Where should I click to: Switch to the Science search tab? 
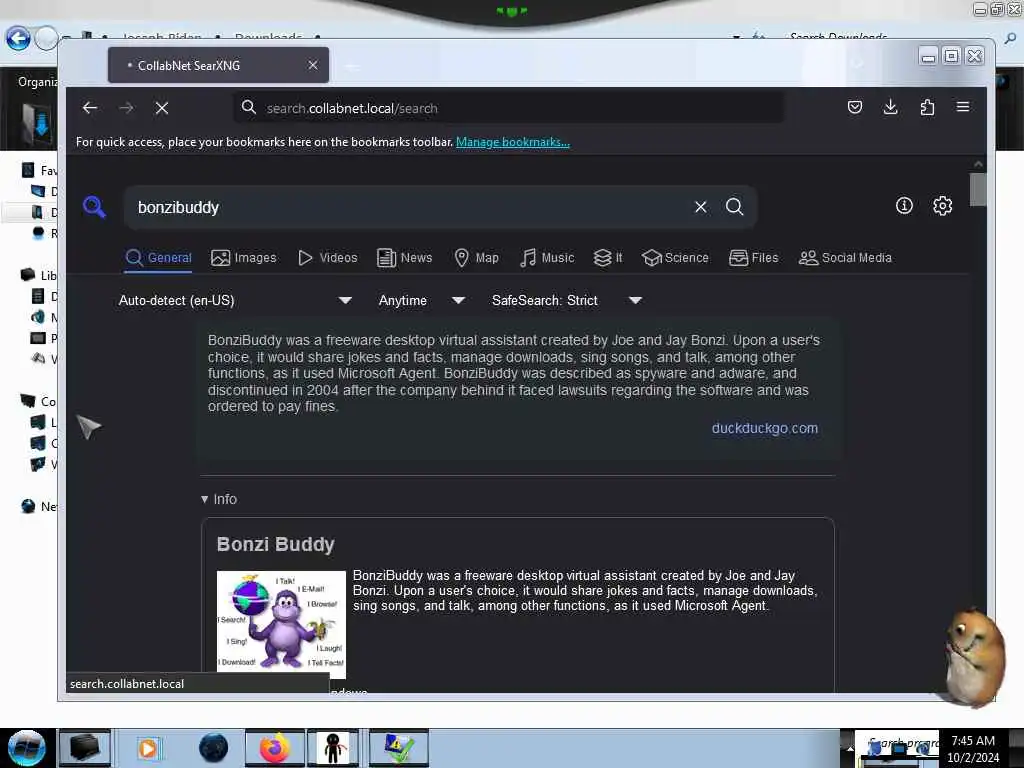(x=675, y=258)
